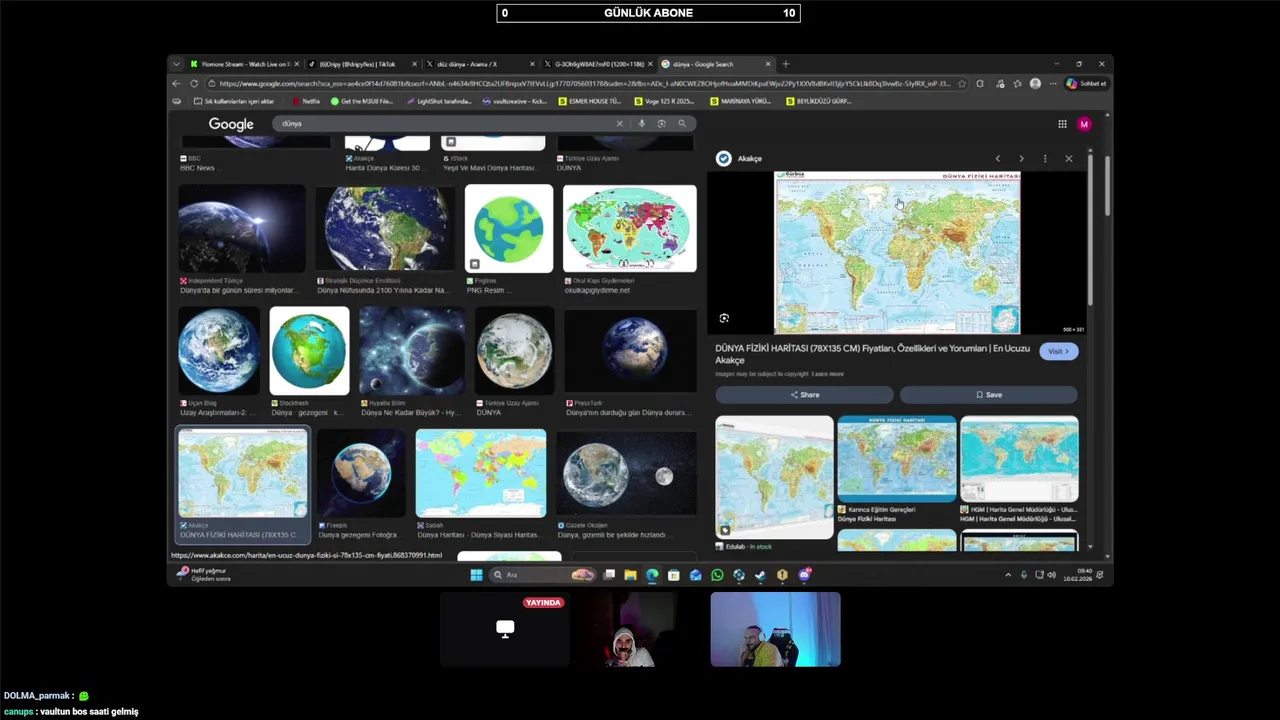Image resolution: width=1280 pixels, height=720 pixels.
Task: Switch to the düz dünya X search tab
Action: click(481, 64)
